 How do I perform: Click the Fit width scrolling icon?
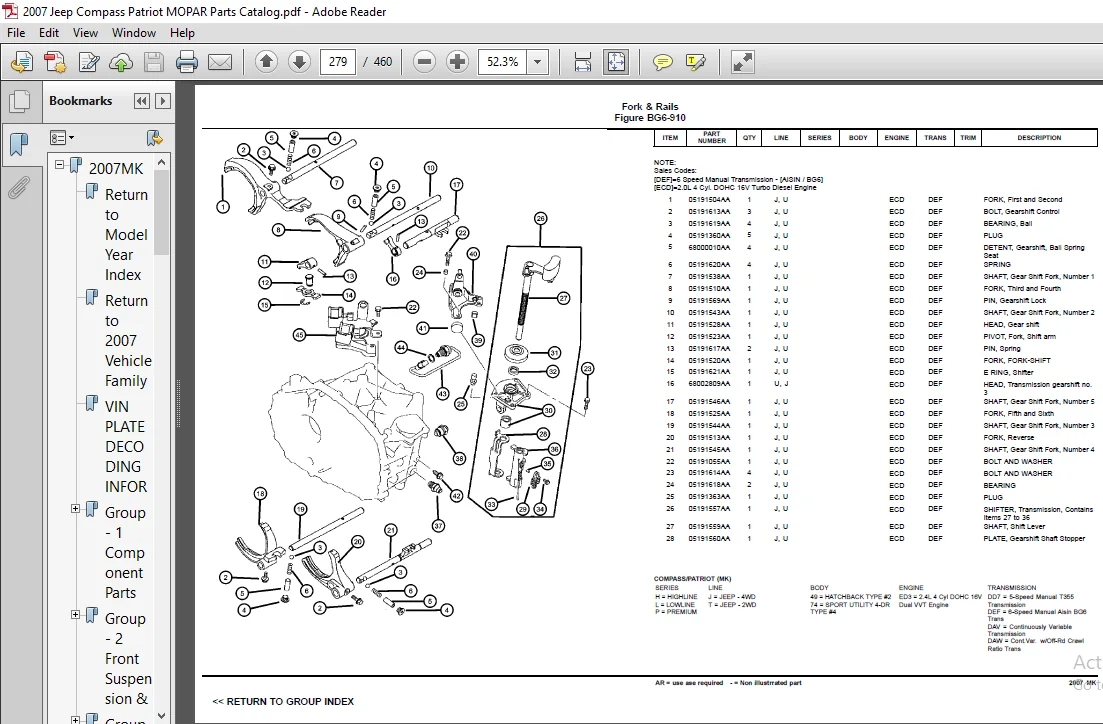point(582,62)
